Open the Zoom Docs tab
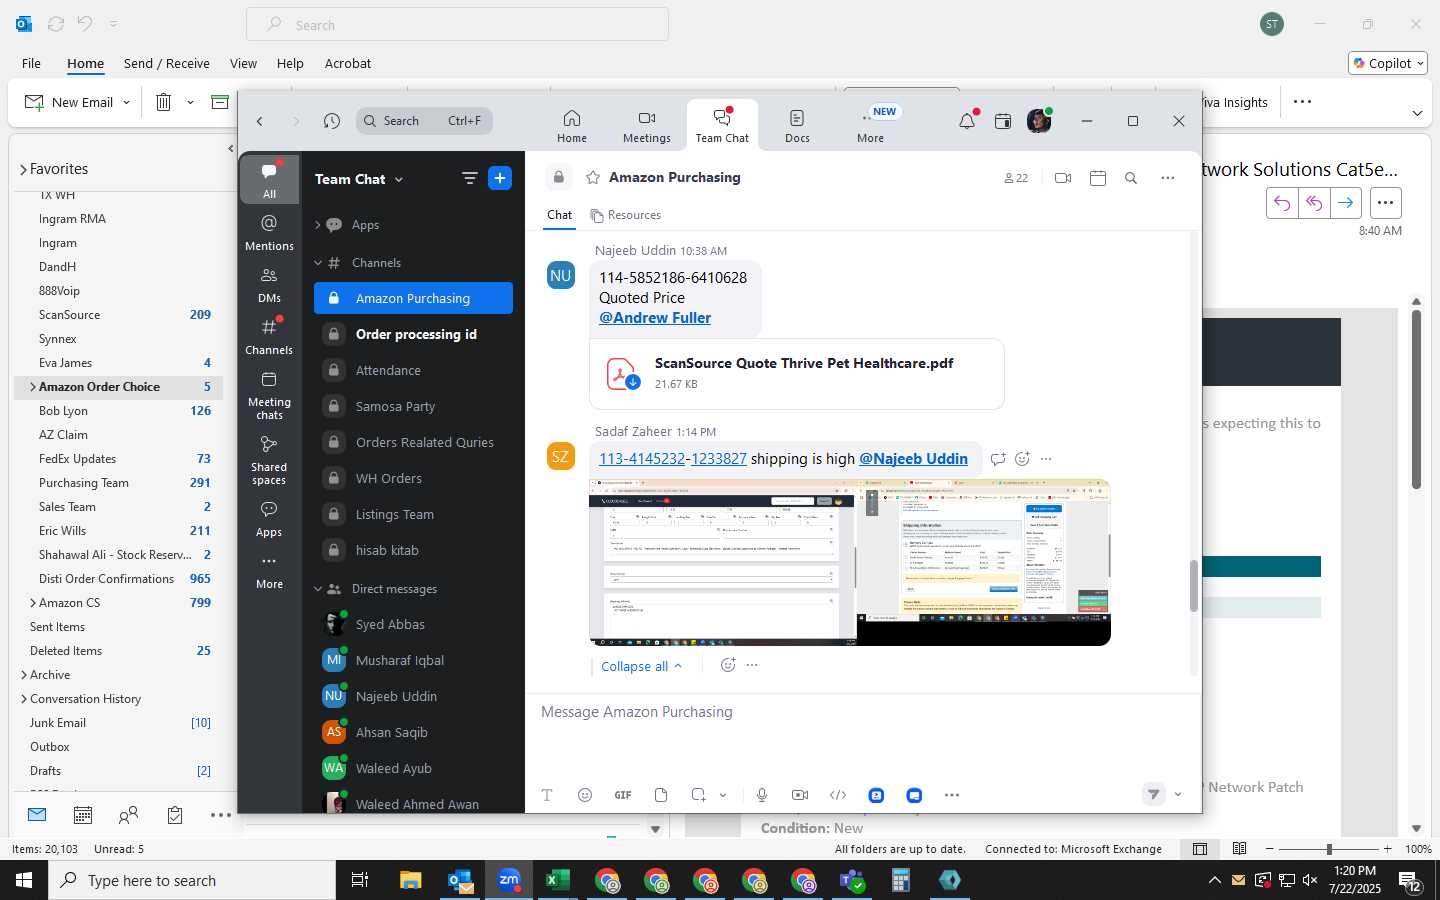Screen dimensions: 1440x900 797,126
